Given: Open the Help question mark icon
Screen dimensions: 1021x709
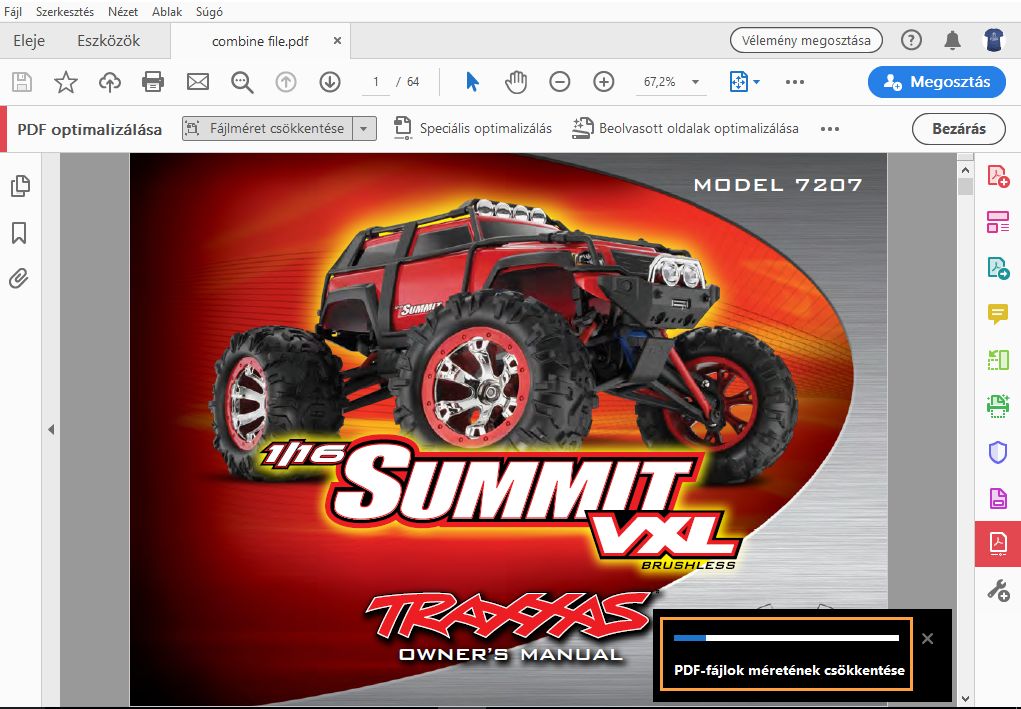Looking at the screenshot, I should click(911, 40).
